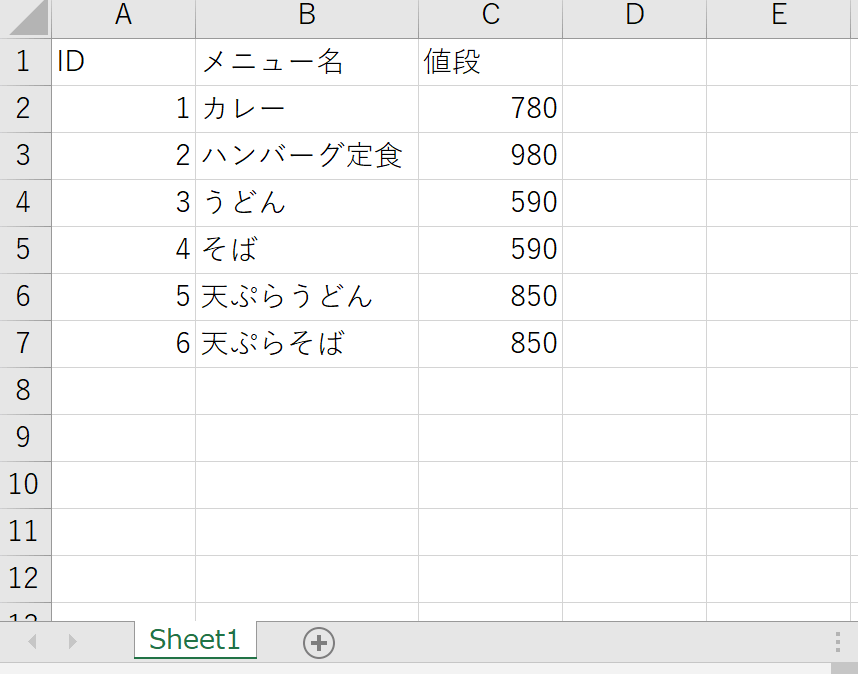Switch to the Sheet1 tab

(195, 640)
